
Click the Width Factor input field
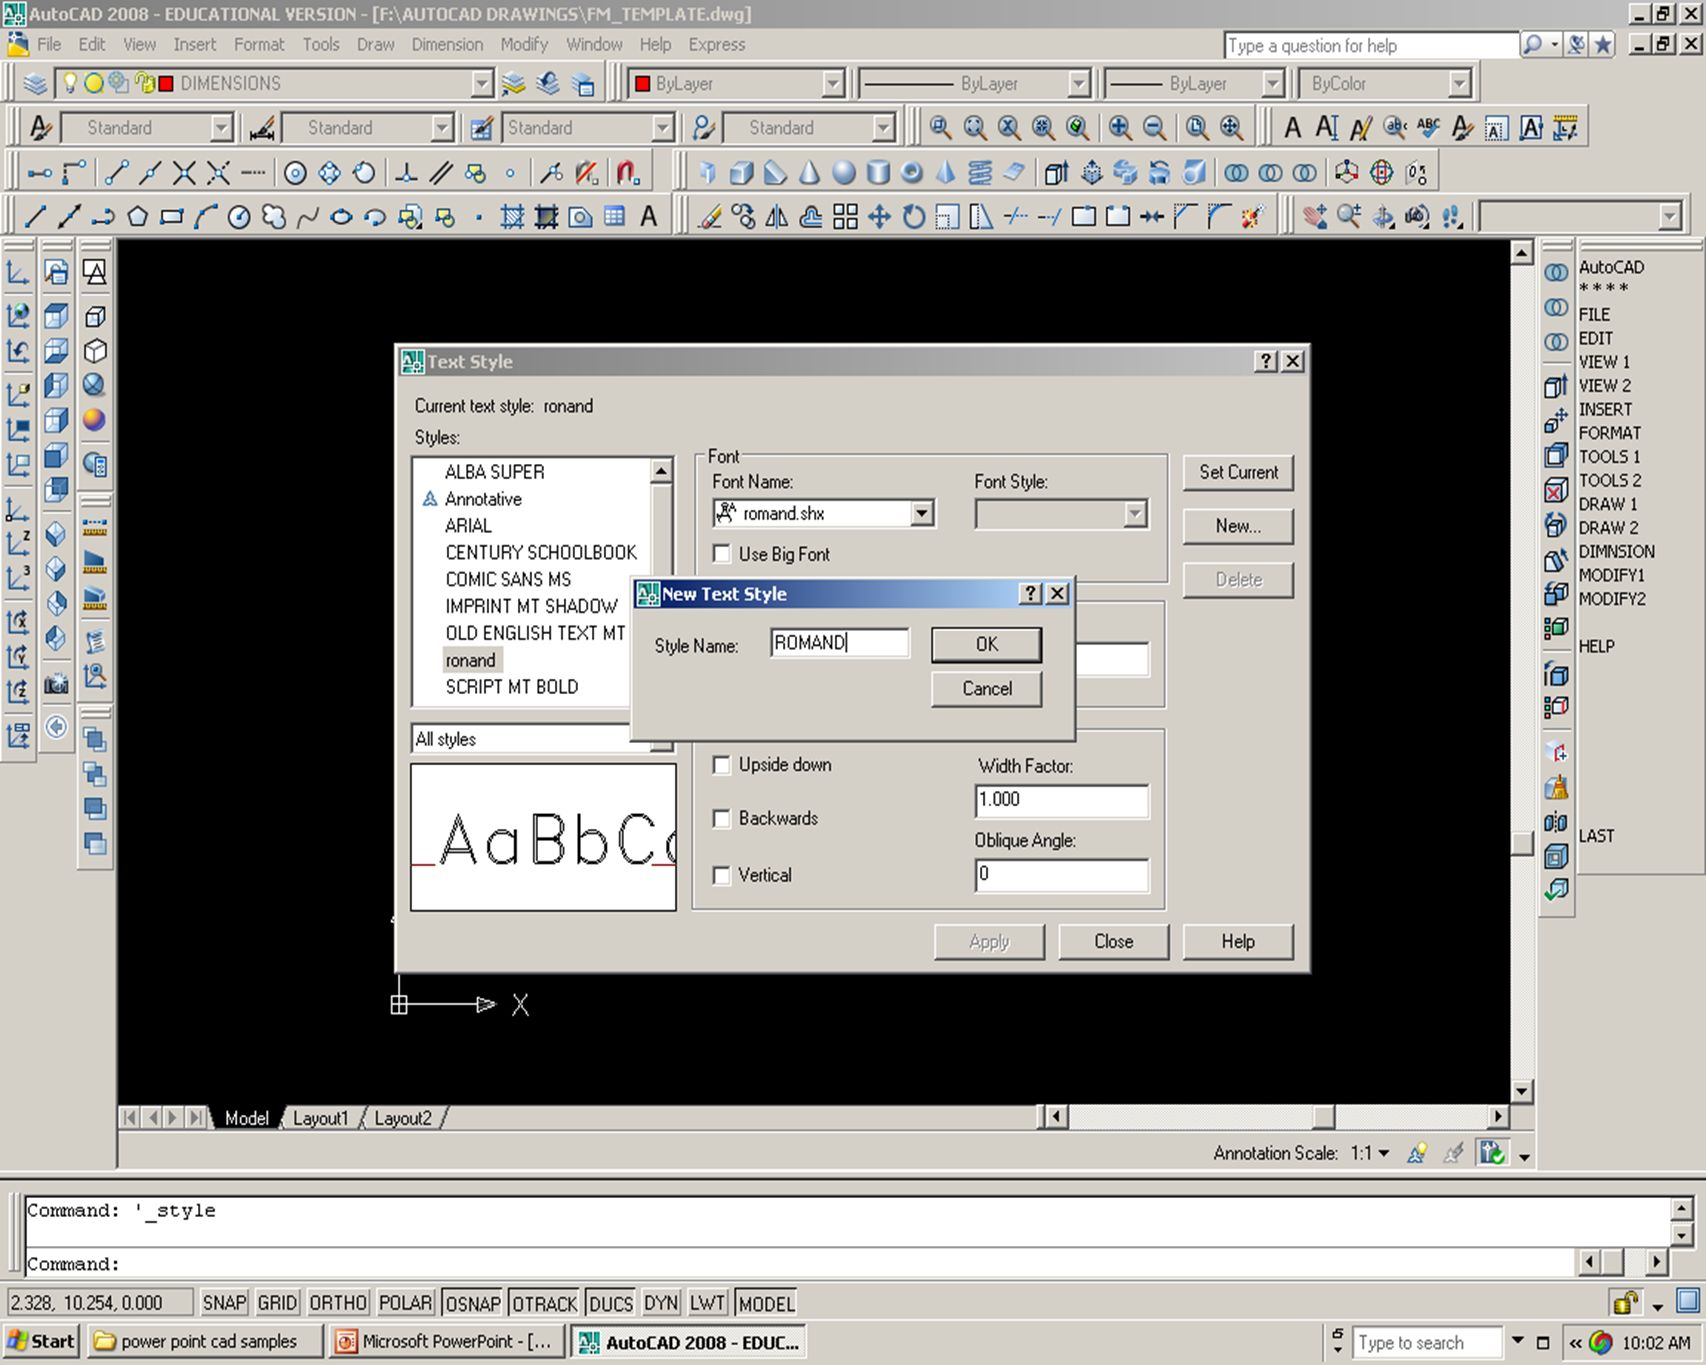1061,800
